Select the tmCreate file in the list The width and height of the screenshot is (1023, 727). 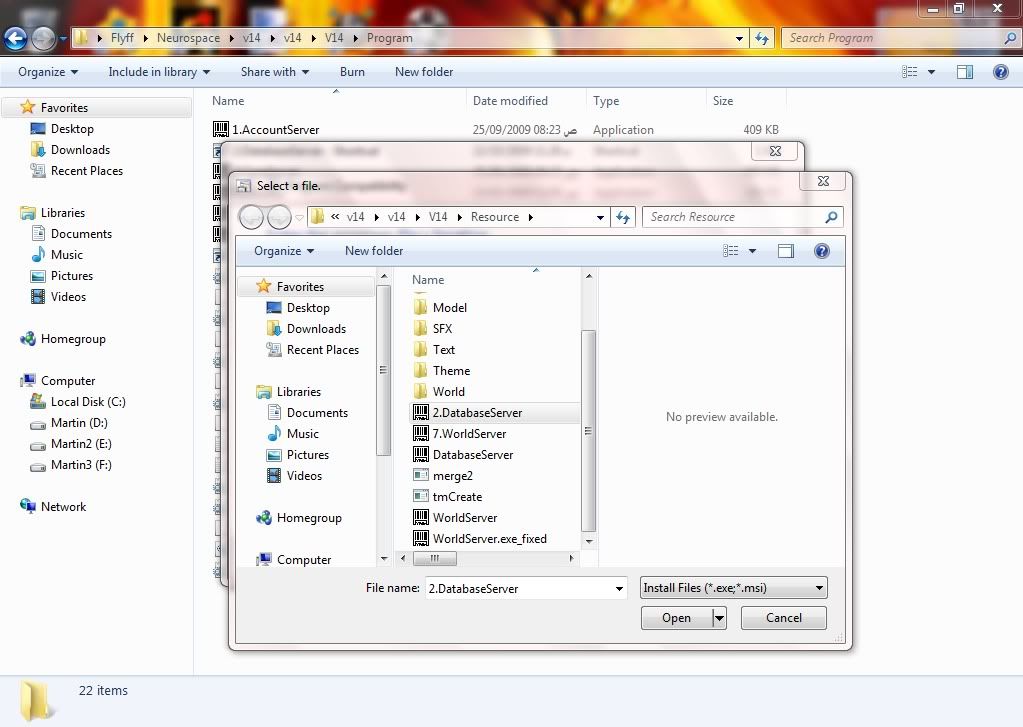tap(457, 497)
